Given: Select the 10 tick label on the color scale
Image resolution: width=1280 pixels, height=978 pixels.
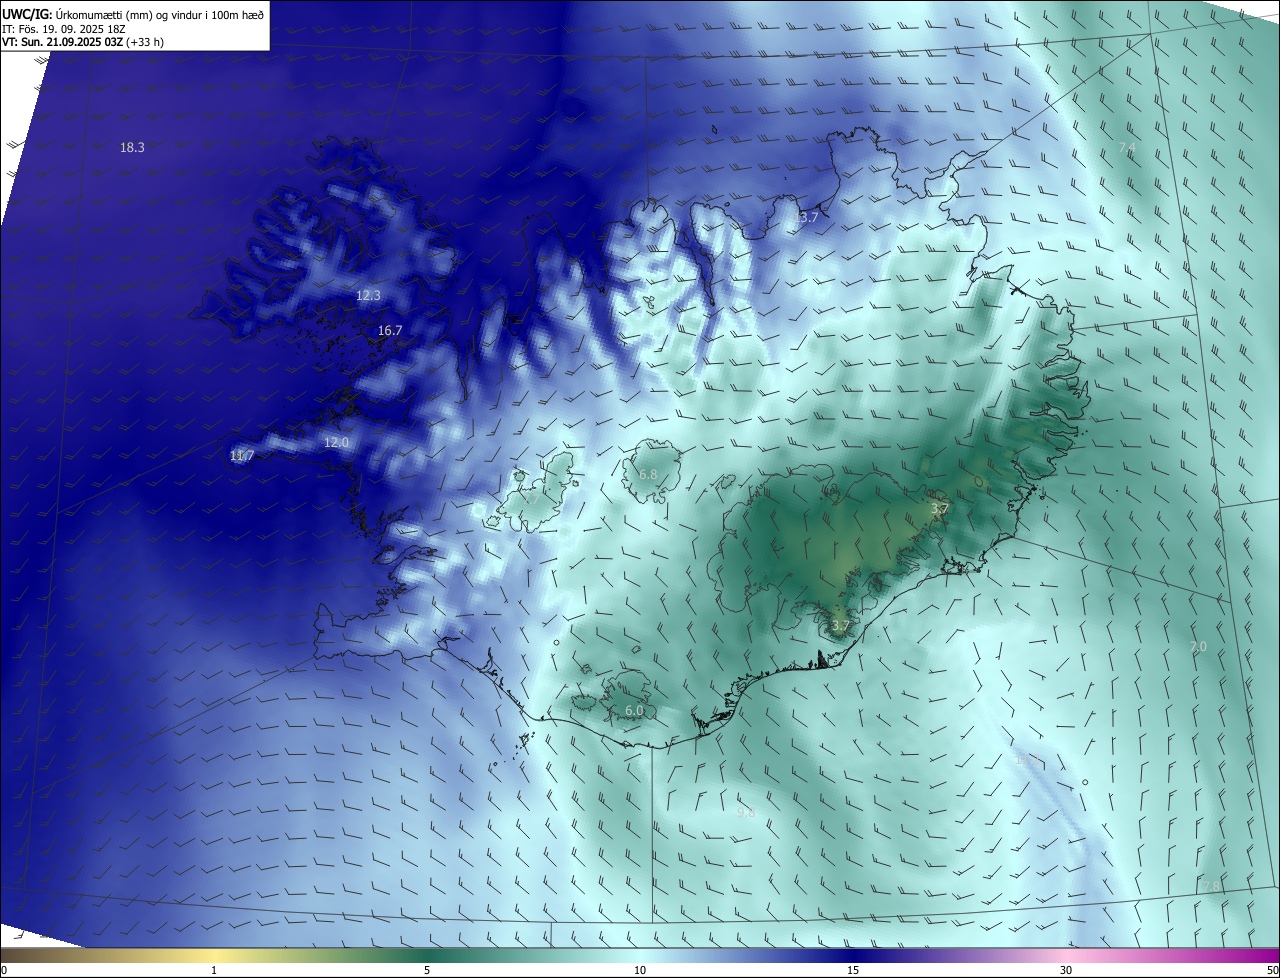Looking at the screenshot, I should tap(640, 970).
